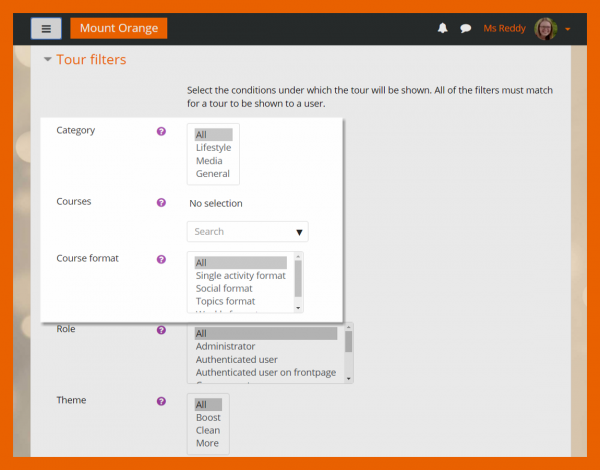Viewport: 600px width, 470px height.
Task: Select Topics format option
Action: (x=240, y=301)
